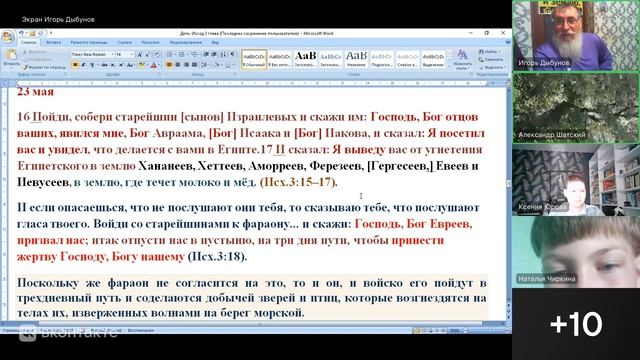The width and height of the screenshot is (640, 360).
Task: Open the Рецензирование ribbon tab
Action: [185, 42]
